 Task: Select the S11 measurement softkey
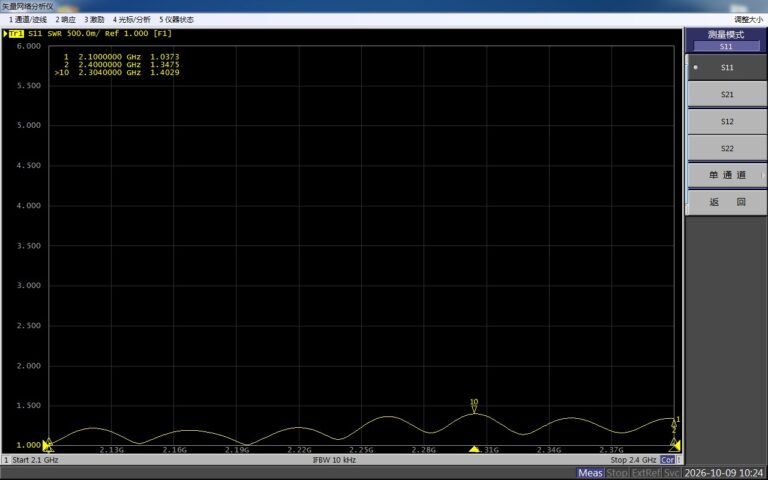[727, 68]
